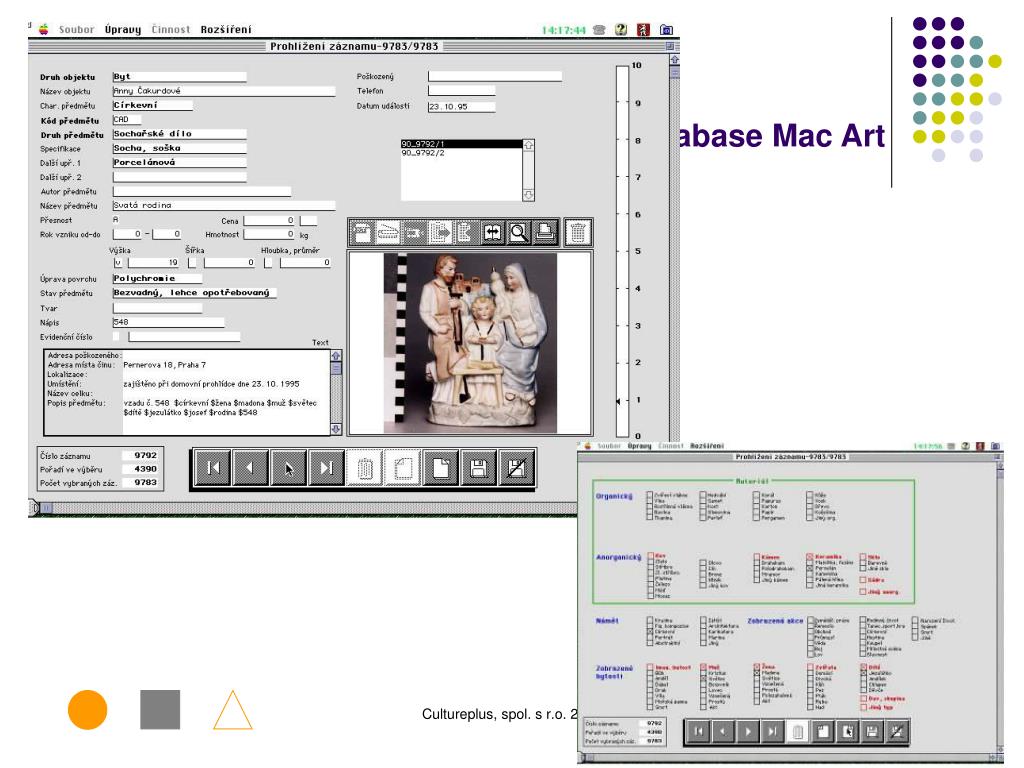Viewport: 1024px width, 768px height.
Task: Click the Nápis field containing 548
Action: [168, 323]
